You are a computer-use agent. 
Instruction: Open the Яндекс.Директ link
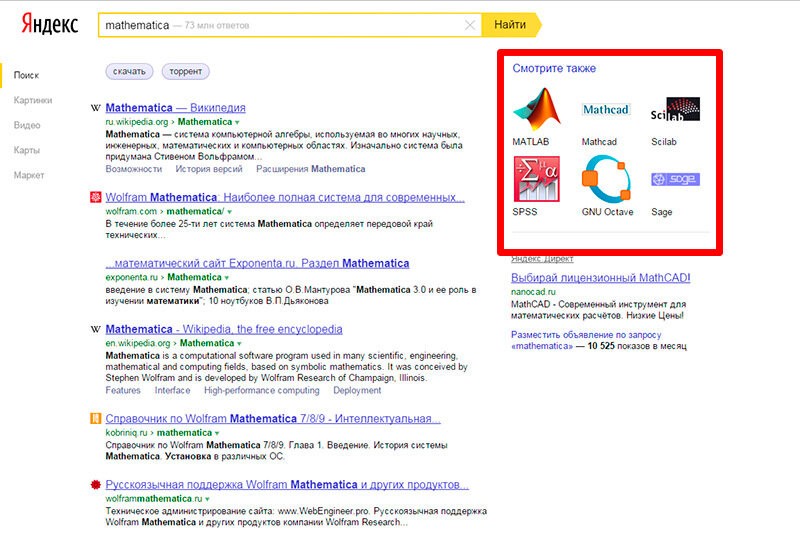(542, 259)
